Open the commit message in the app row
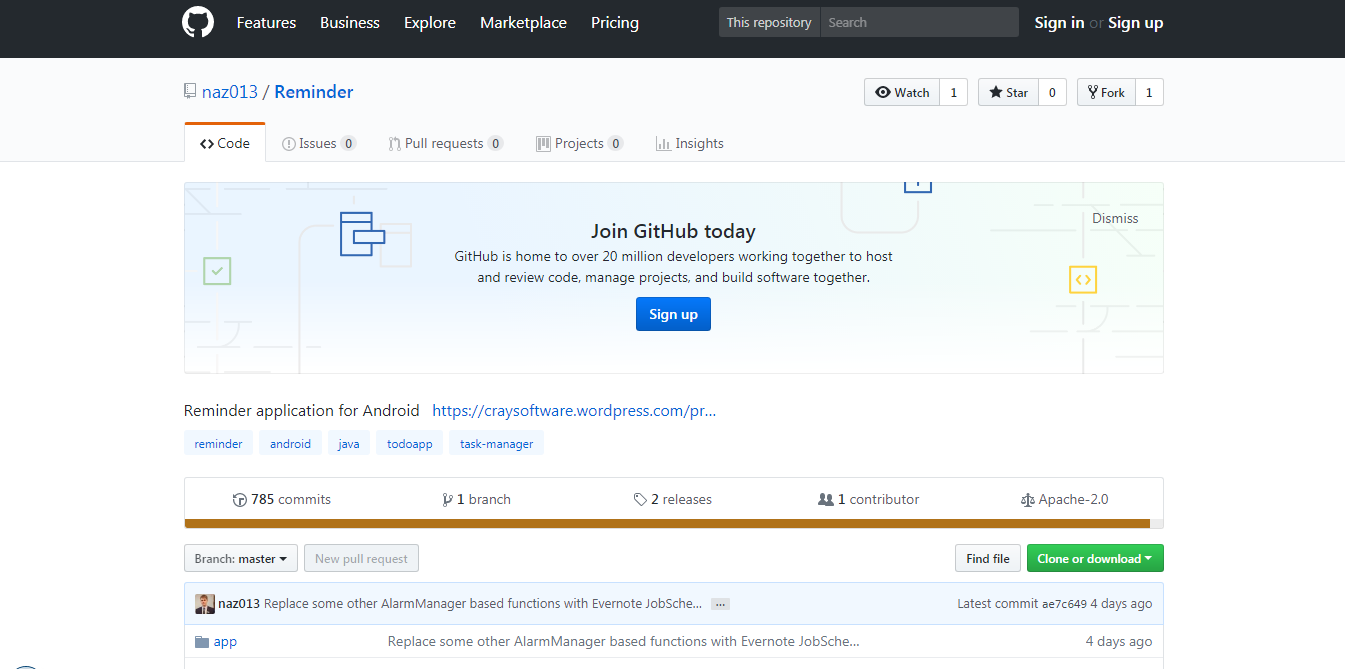The height and width of the screenshot is (669, 1345). point(624,642)
